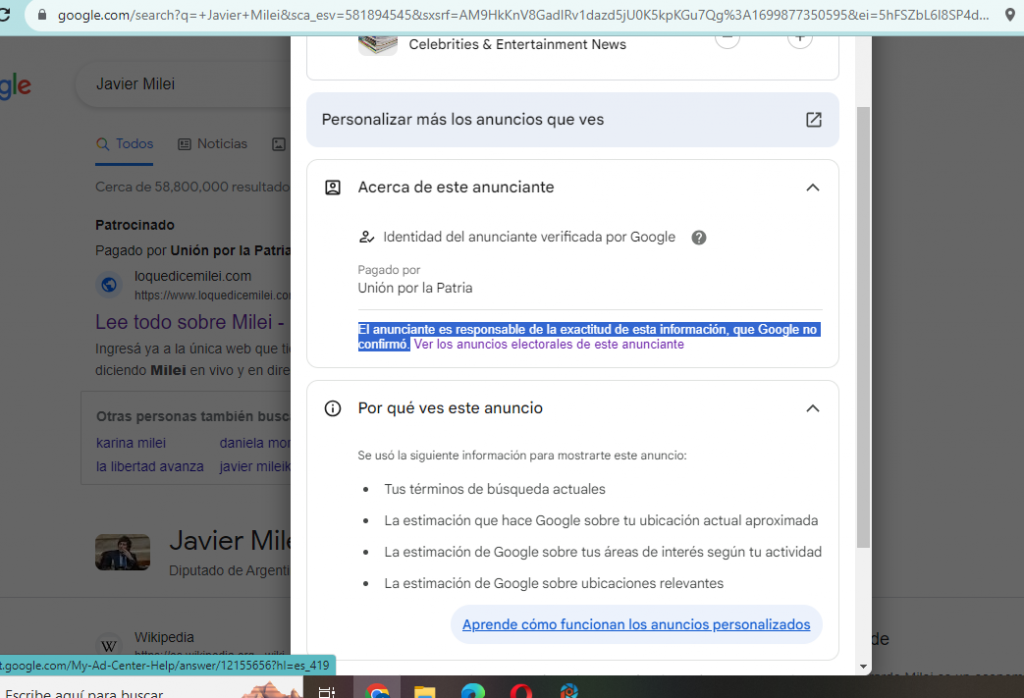Launch Opera browser from the taskbar

522,690
